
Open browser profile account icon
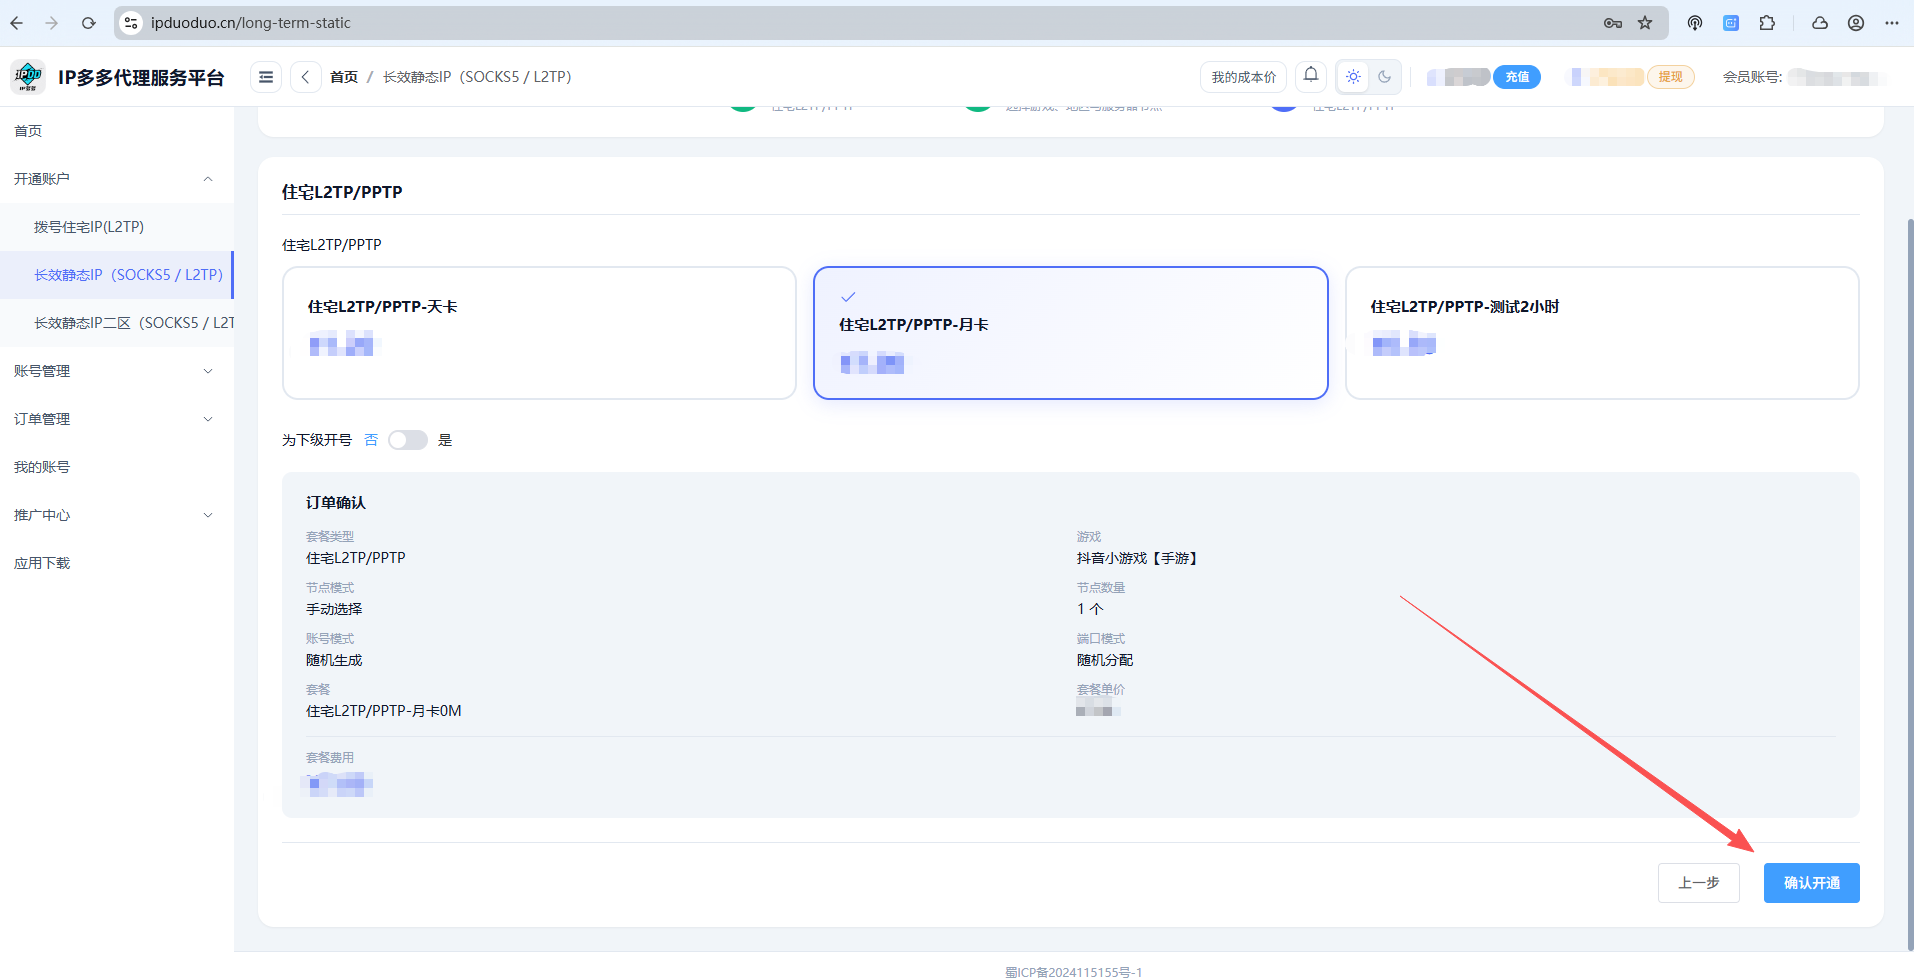click(x=1856, y=23)
